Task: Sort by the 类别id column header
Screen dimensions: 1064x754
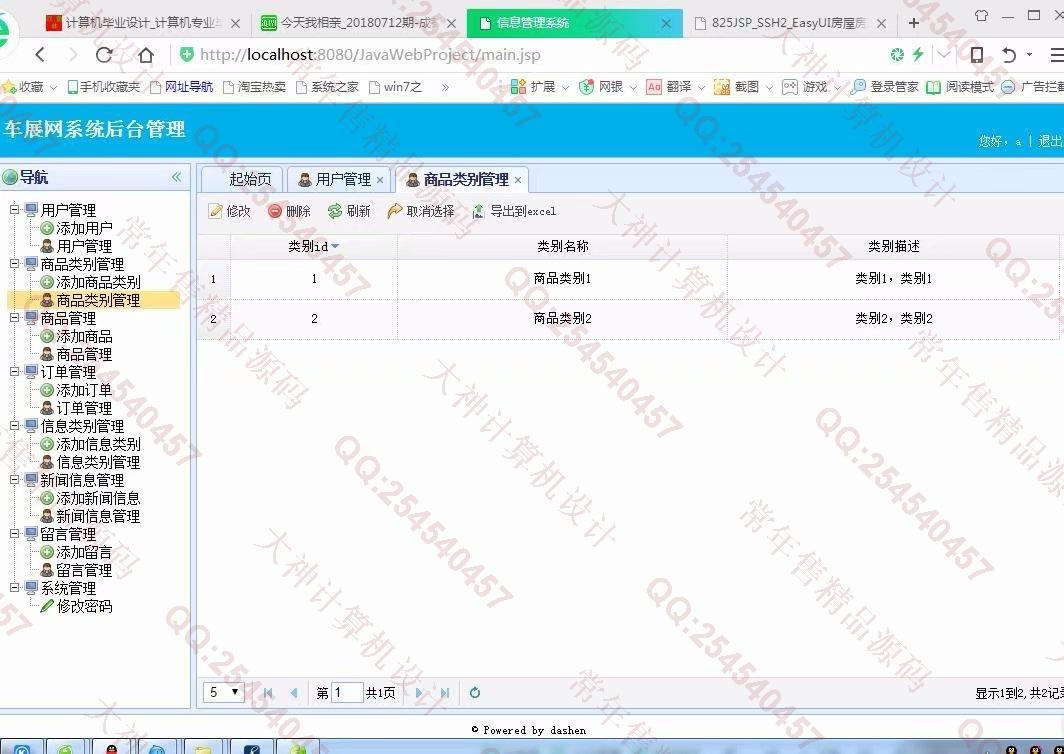Action: (314, 246)
